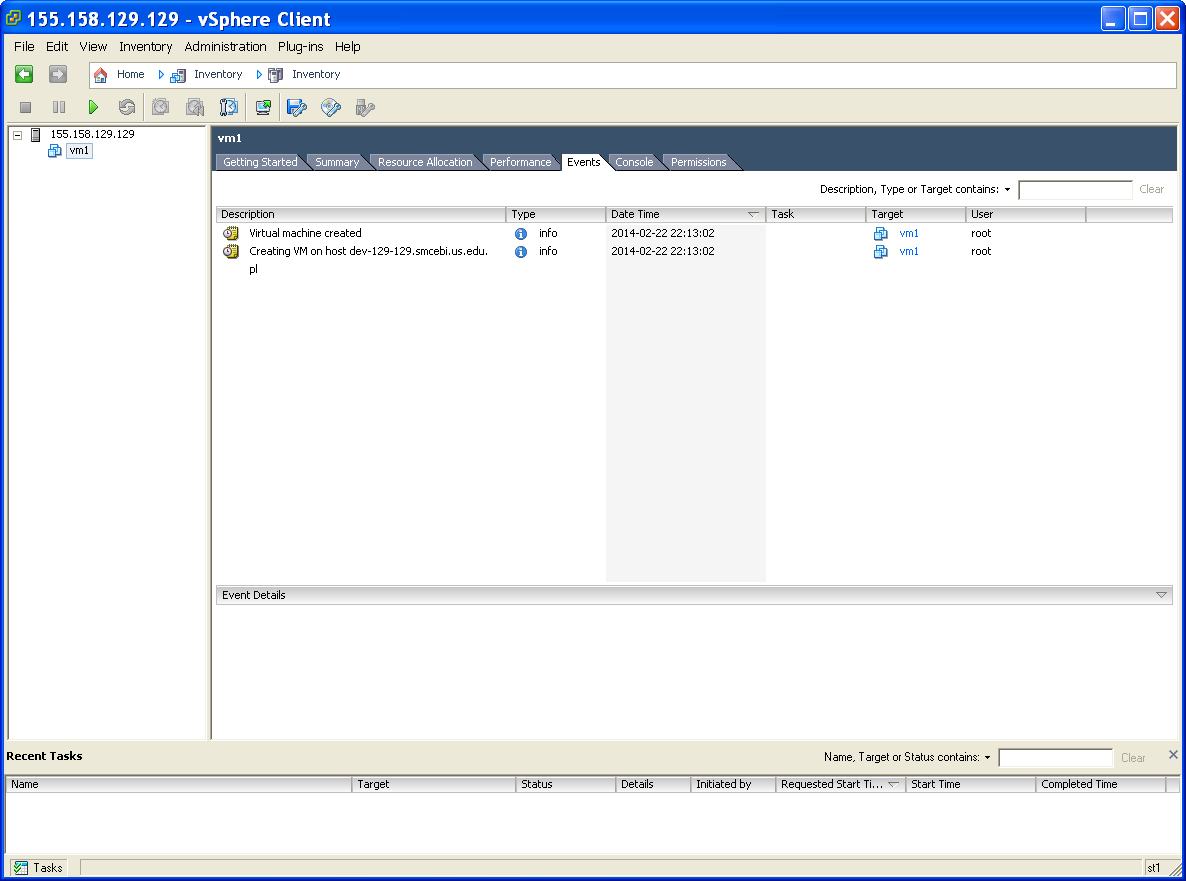
Task: Click Clear next to the events filter
Action: [1151, 190]
